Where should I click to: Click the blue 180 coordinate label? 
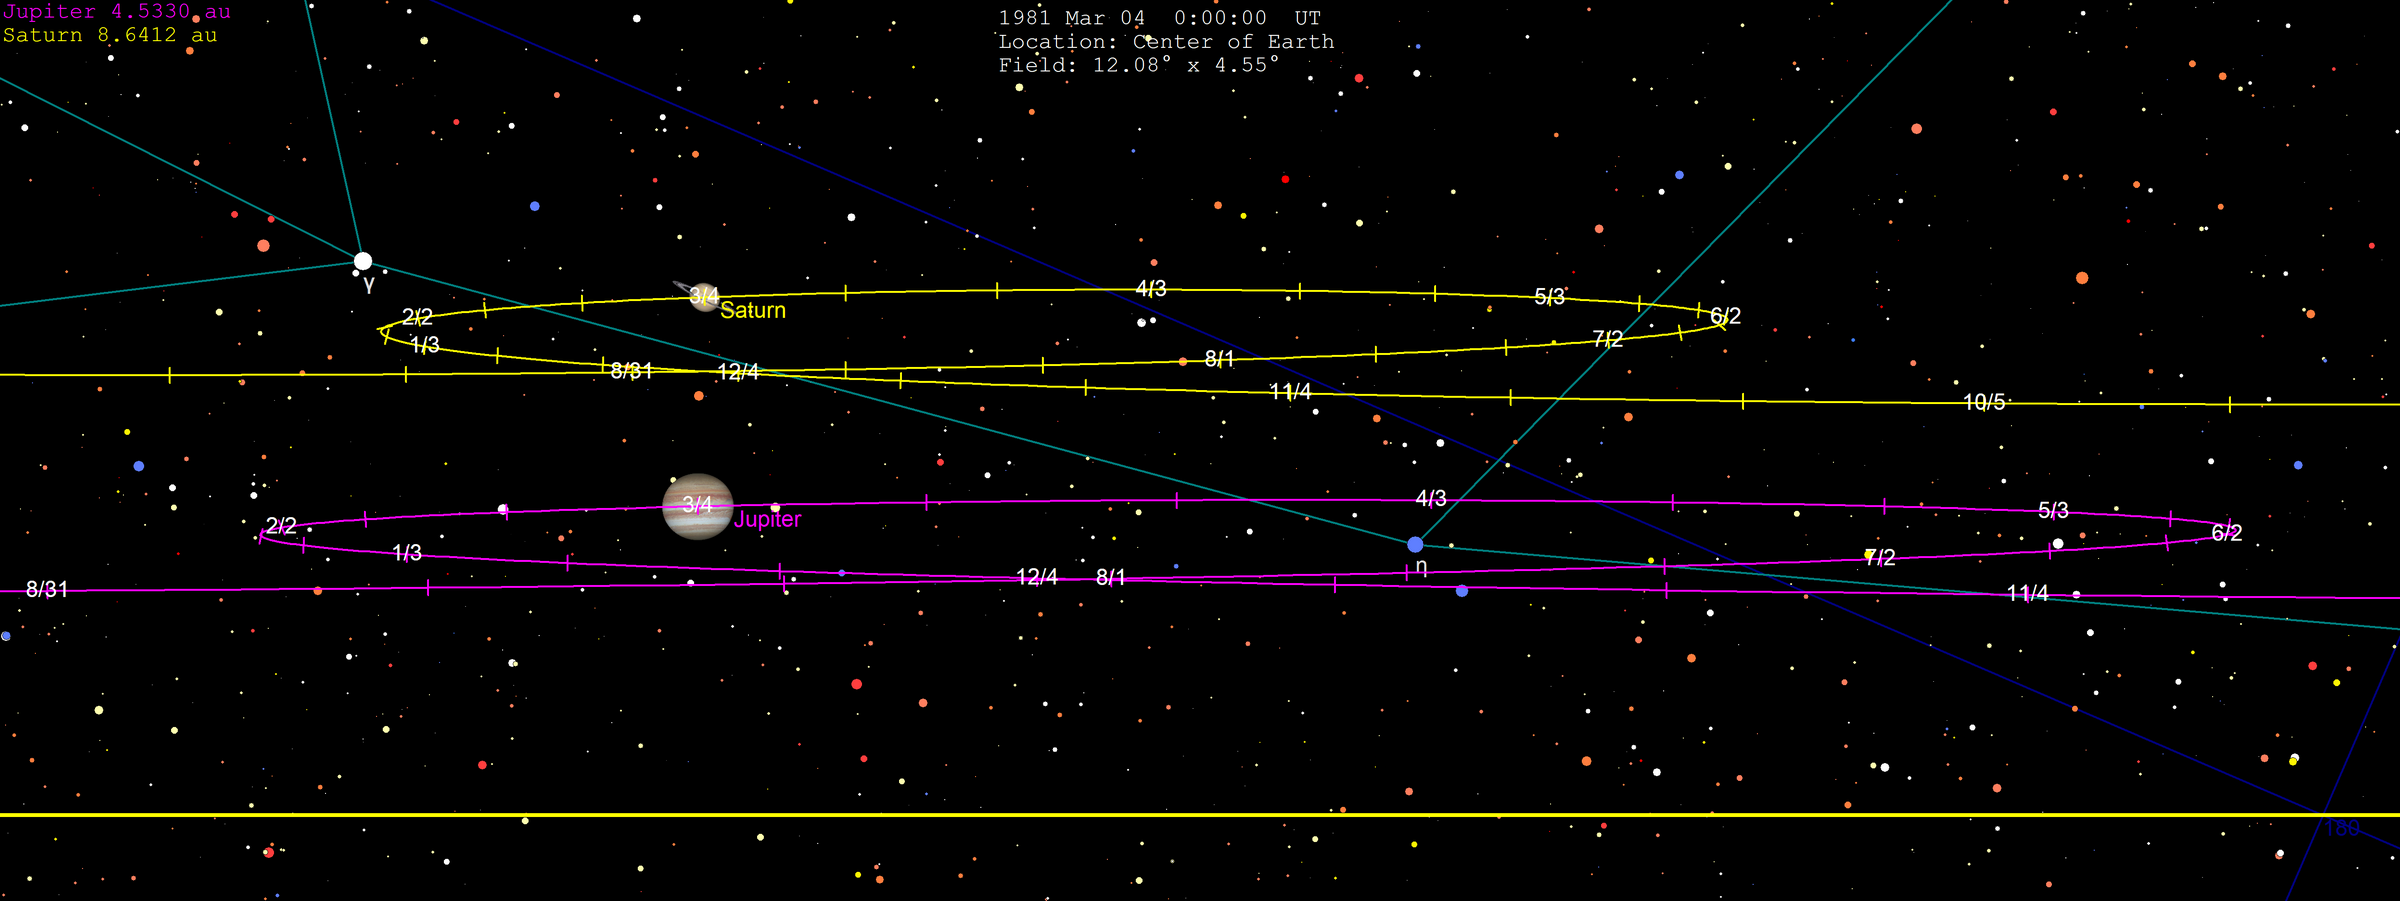click(x=2342, y=828)
